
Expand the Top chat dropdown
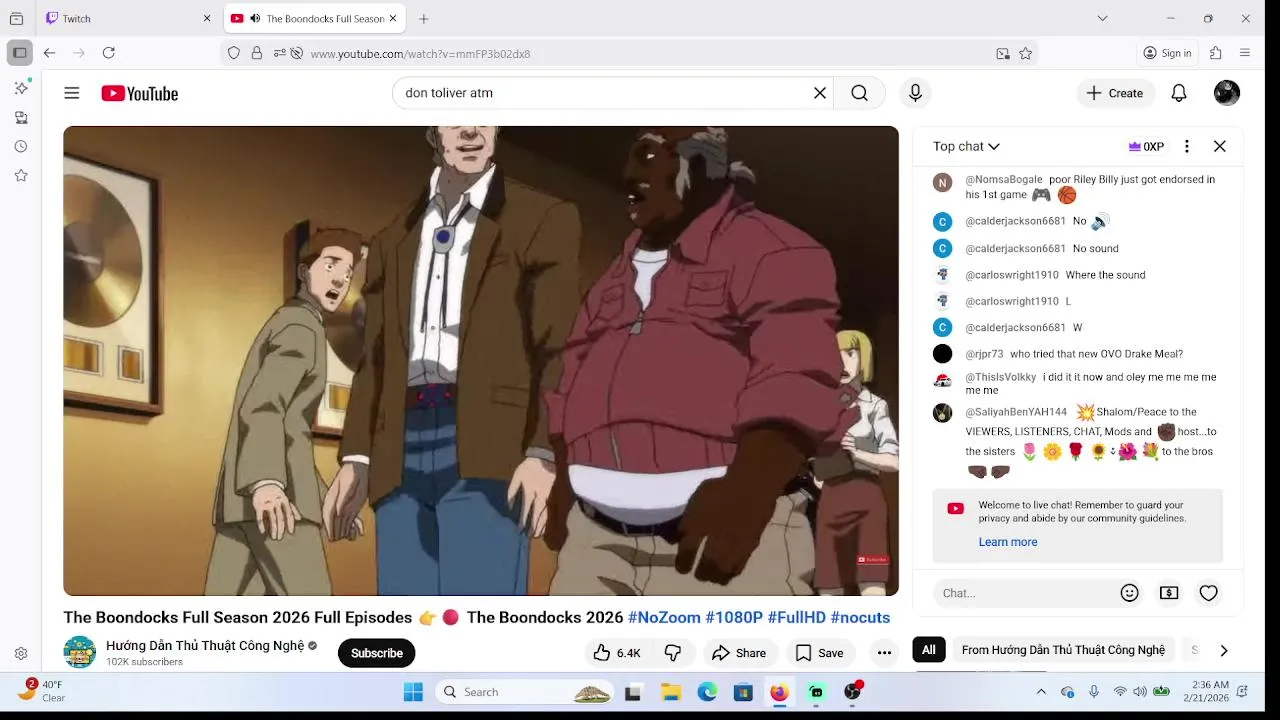(x=966, y=146)
